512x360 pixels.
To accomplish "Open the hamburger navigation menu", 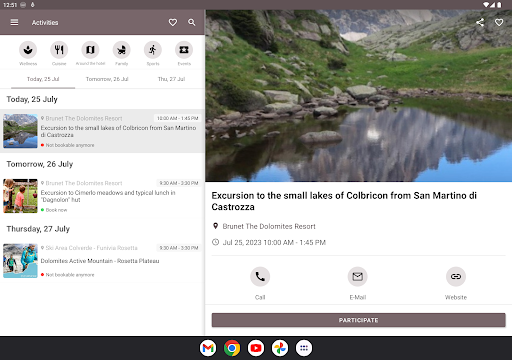I will (x=14, y=22).
